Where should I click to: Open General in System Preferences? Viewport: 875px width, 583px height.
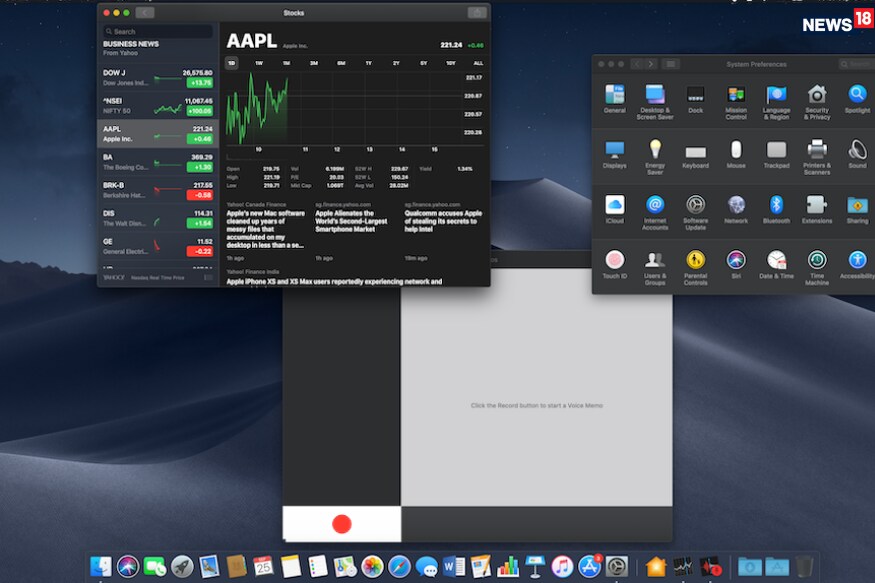pyautogui.click(x=614, y=99)
